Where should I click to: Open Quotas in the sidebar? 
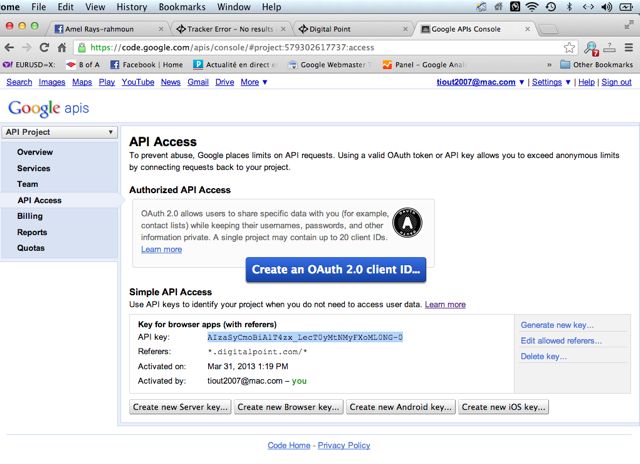[x=31, y=248]
